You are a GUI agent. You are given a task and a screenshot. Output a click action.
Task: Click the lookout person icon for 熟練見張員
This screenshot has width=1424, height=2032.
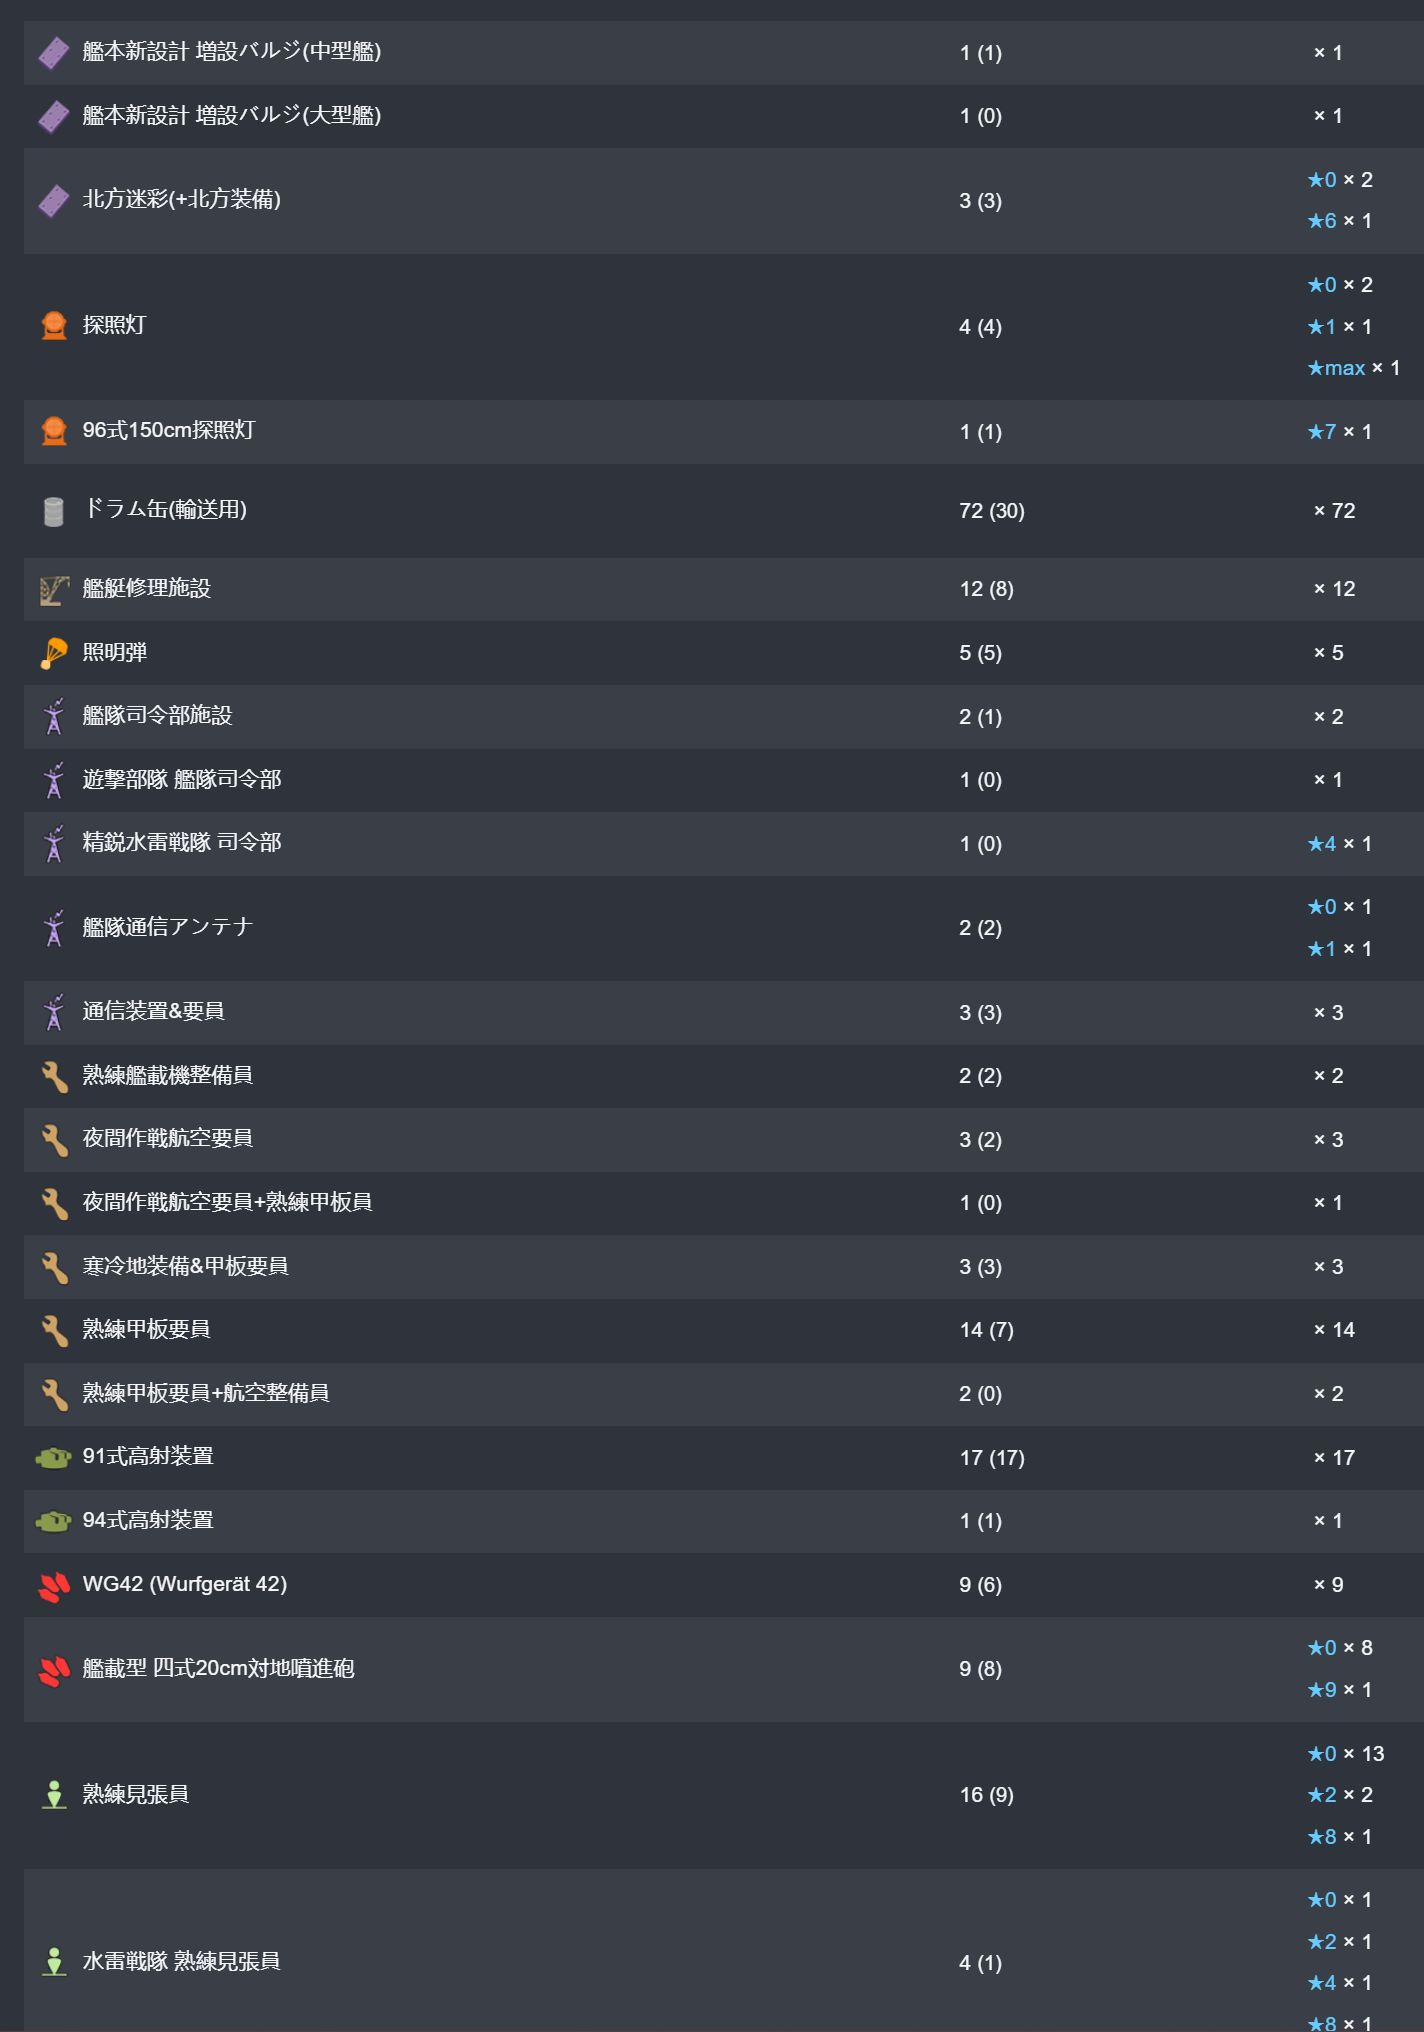(54, 1795)
